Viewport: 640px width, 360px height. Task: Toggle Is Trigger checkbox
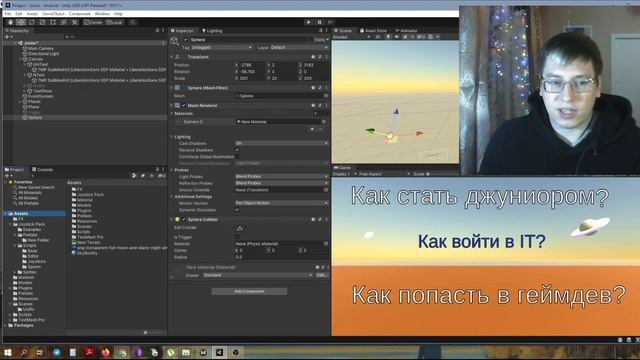237,237
